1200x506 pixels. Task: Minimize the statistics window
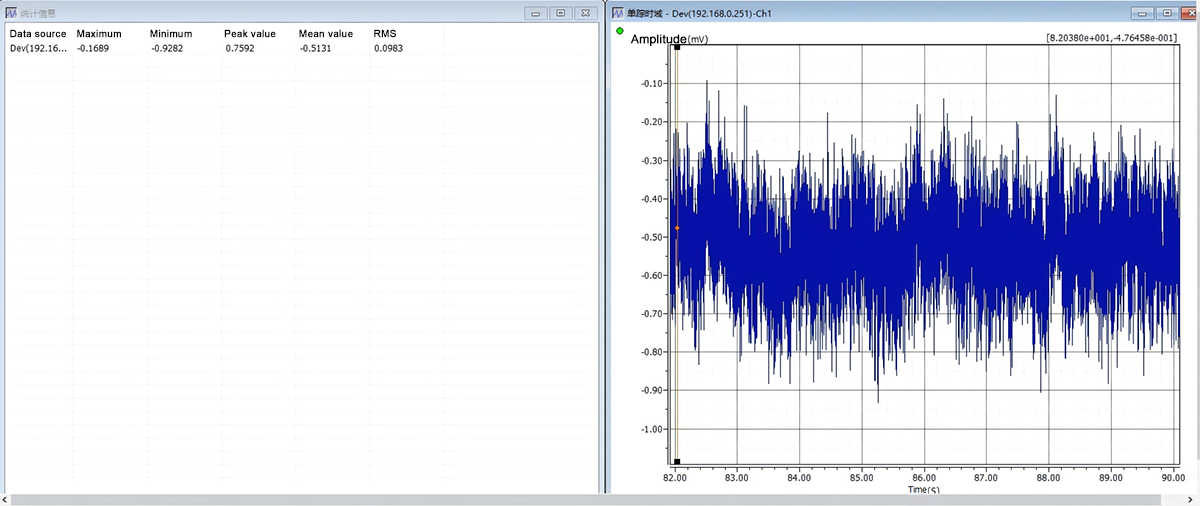(x=537, y=13)
